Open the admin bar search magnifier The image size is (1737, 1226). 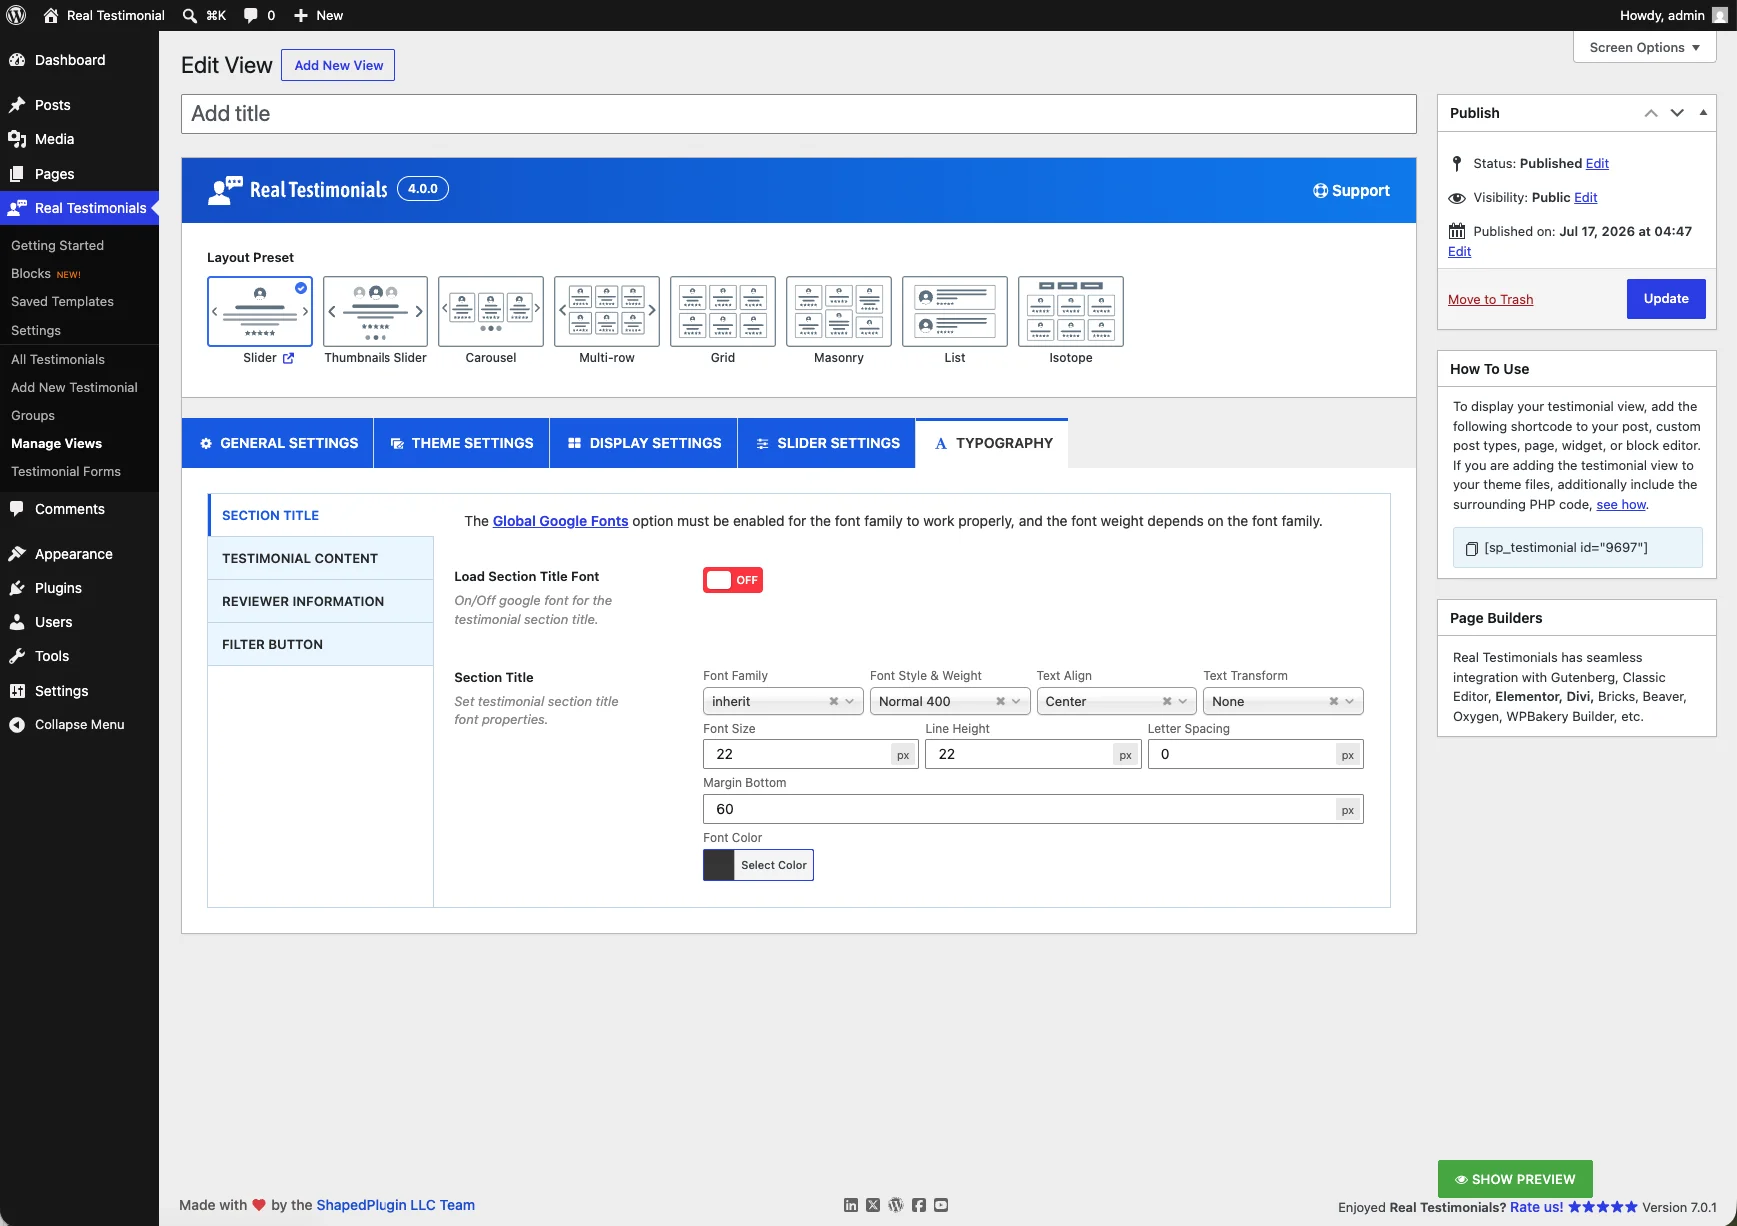pyautogui.click(x=190, y=15)
